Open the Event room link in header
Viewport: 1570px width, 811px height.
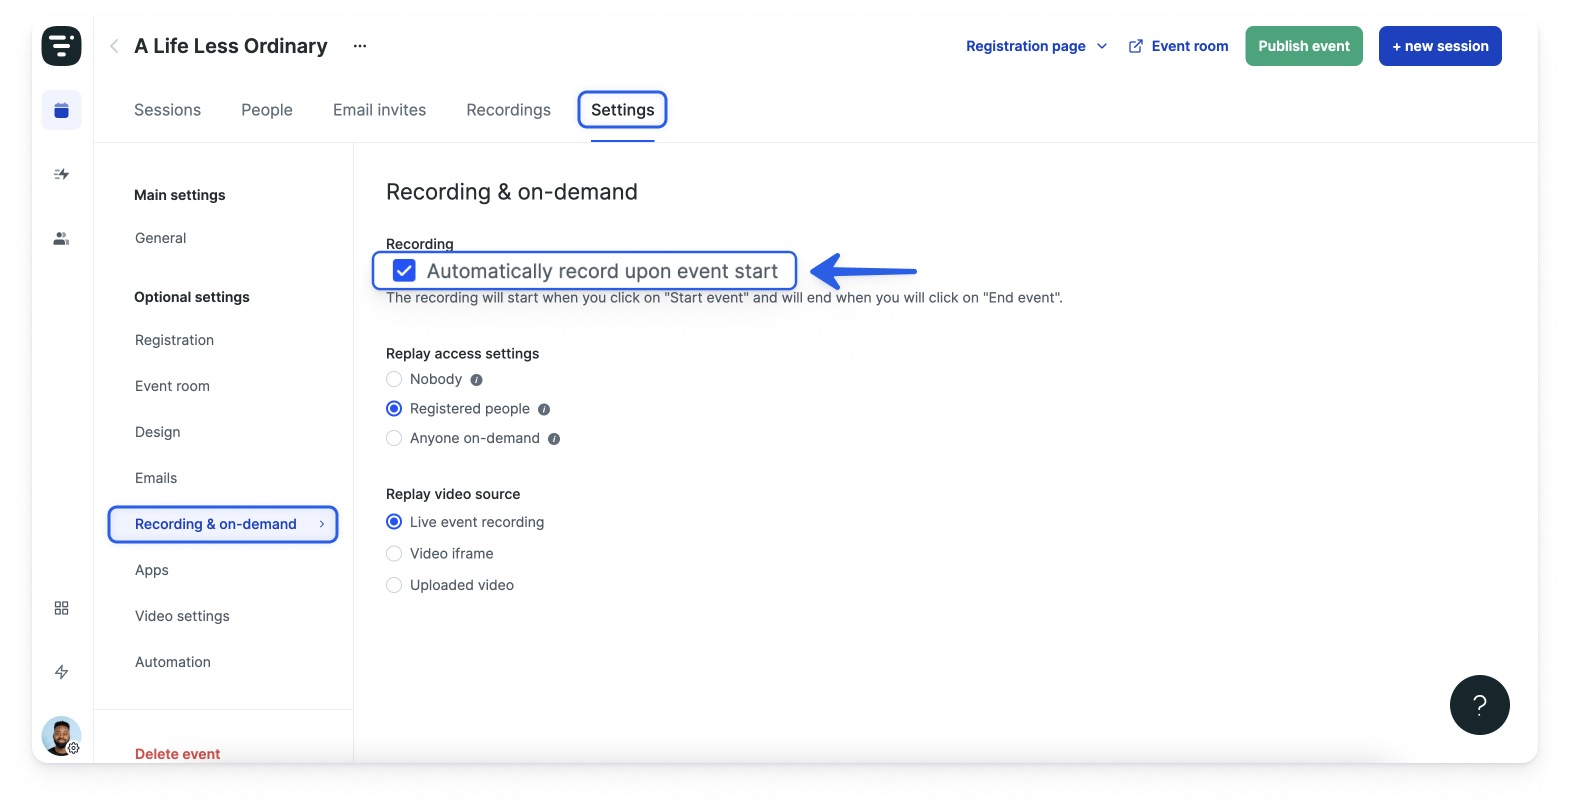[1190, 46]
